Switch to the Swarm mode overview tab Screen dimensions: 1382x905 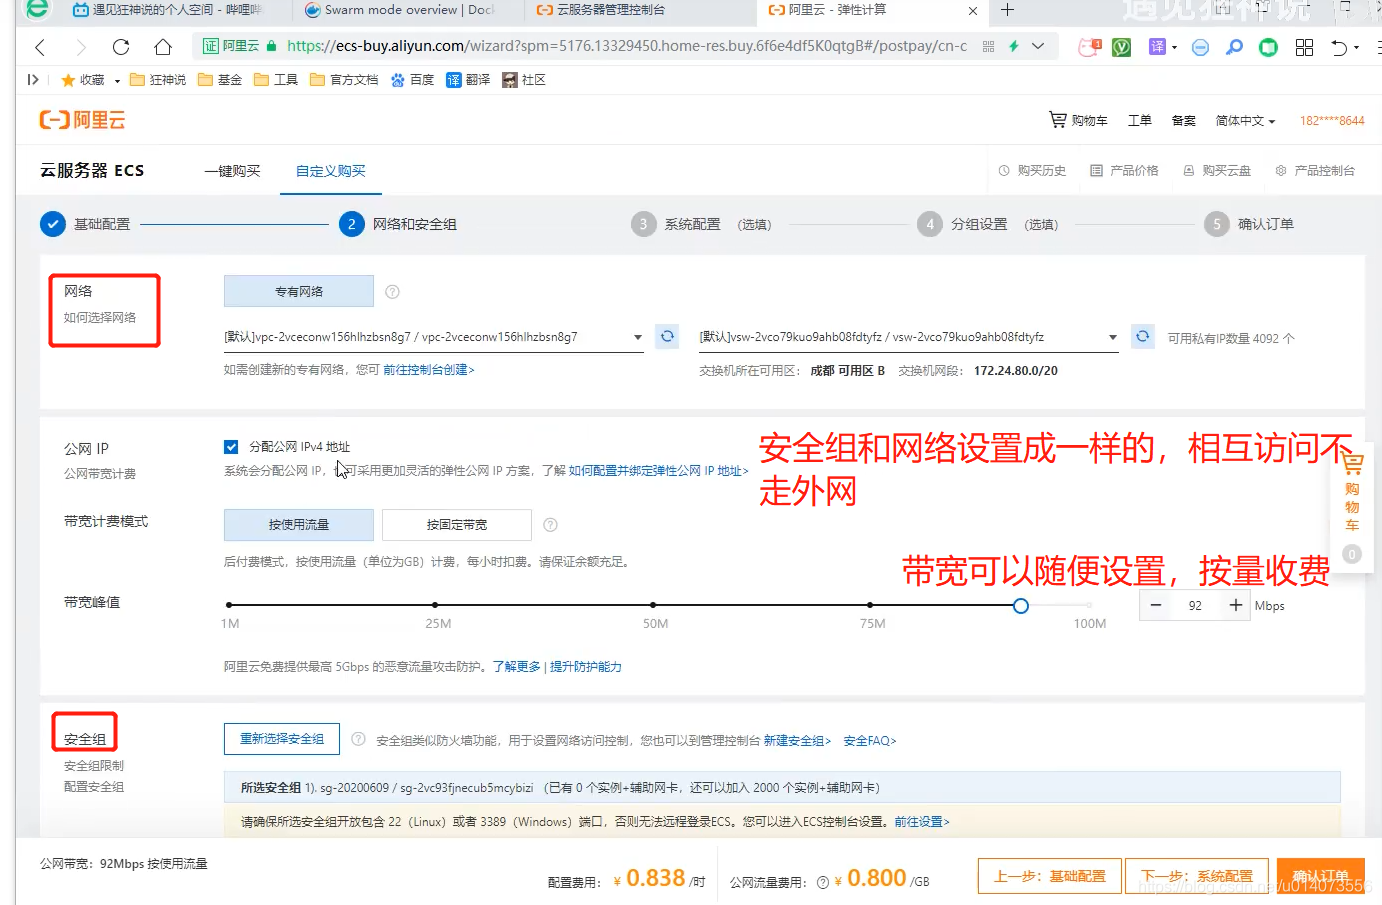tap(400, 10)
